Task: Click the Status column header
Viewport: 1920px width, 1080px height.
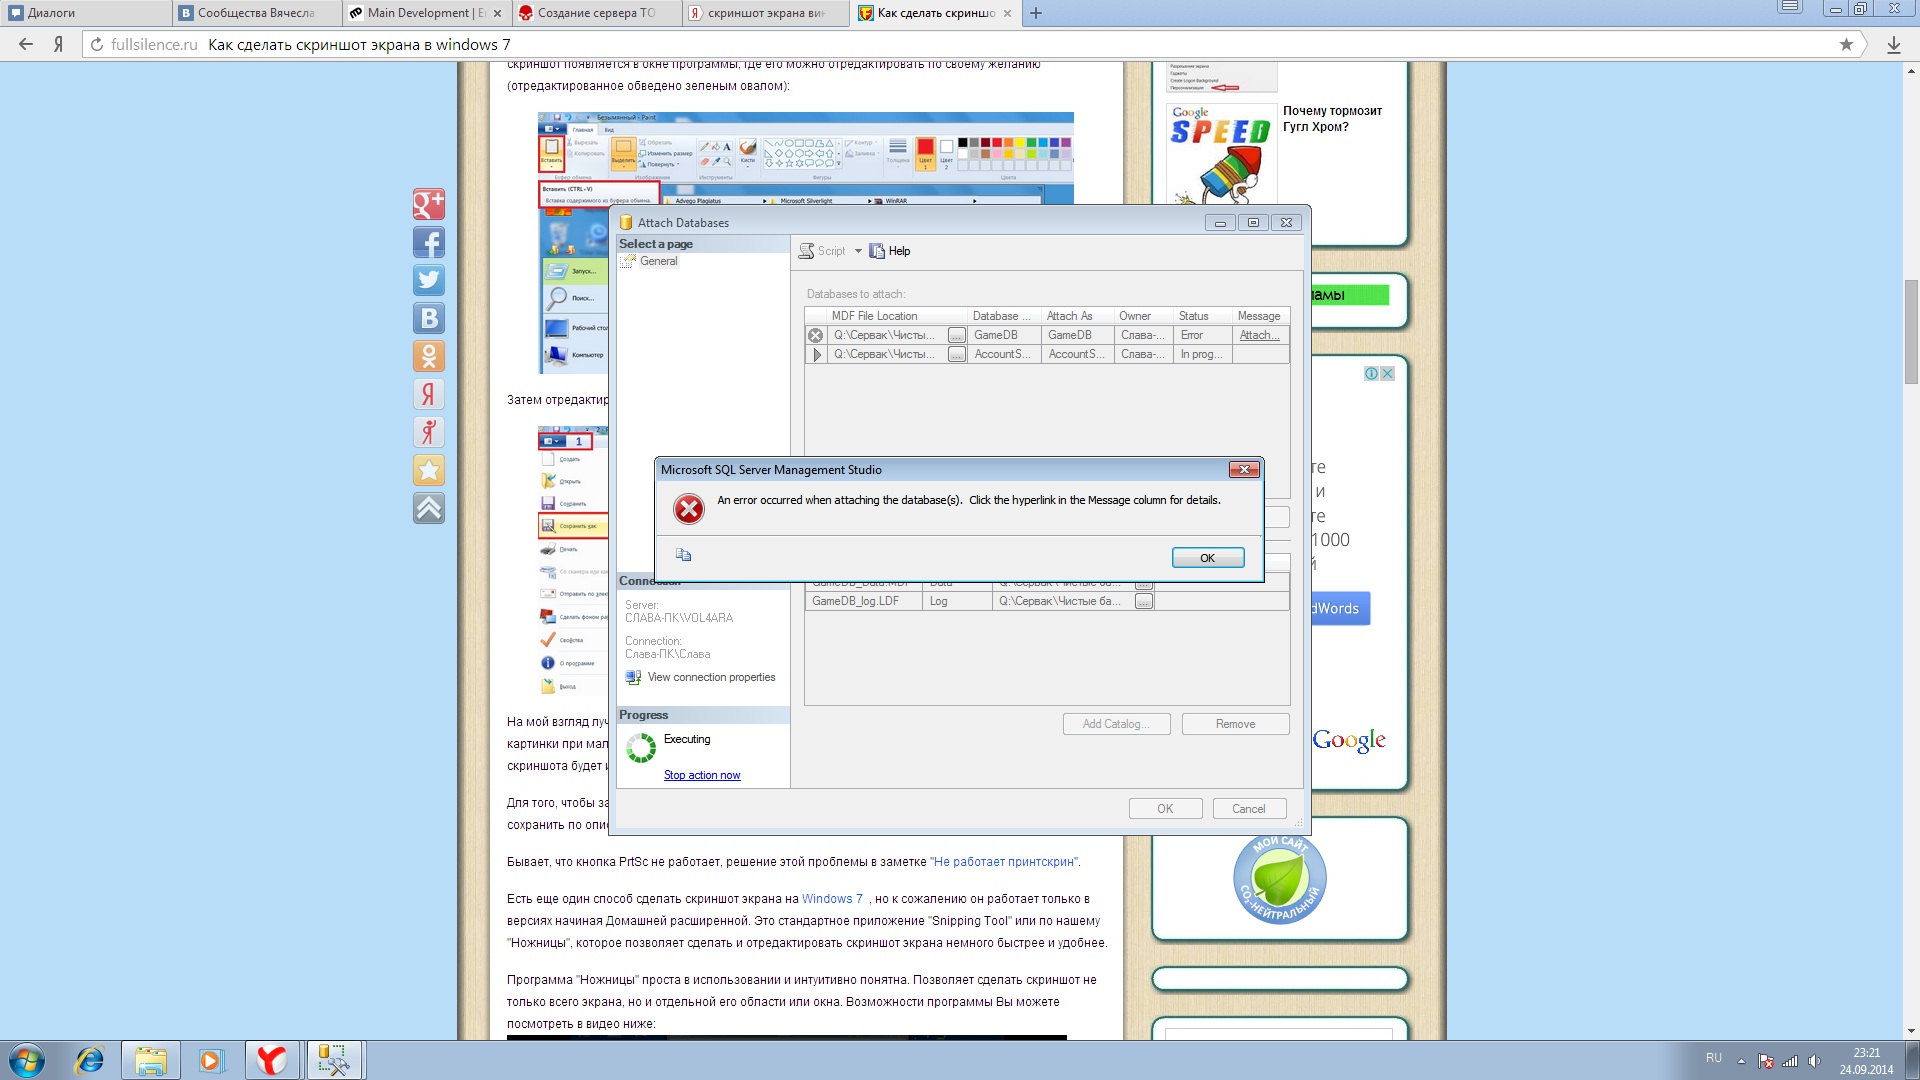Action: coord(1201,316)
